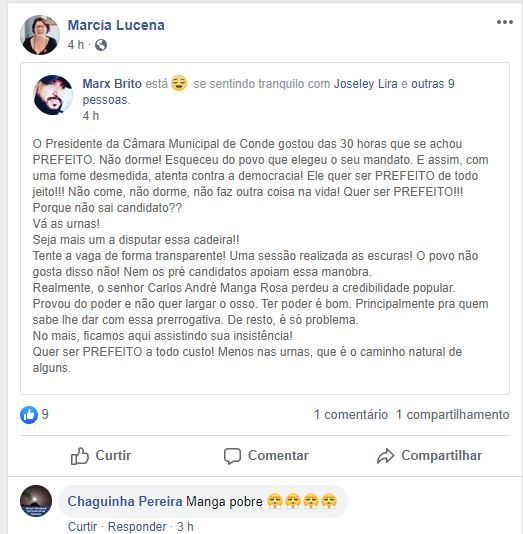The width and height of the screenshot is (523, 534).
Task: Open Marcia Lucena's profile picture
Action: click(40, 35)
